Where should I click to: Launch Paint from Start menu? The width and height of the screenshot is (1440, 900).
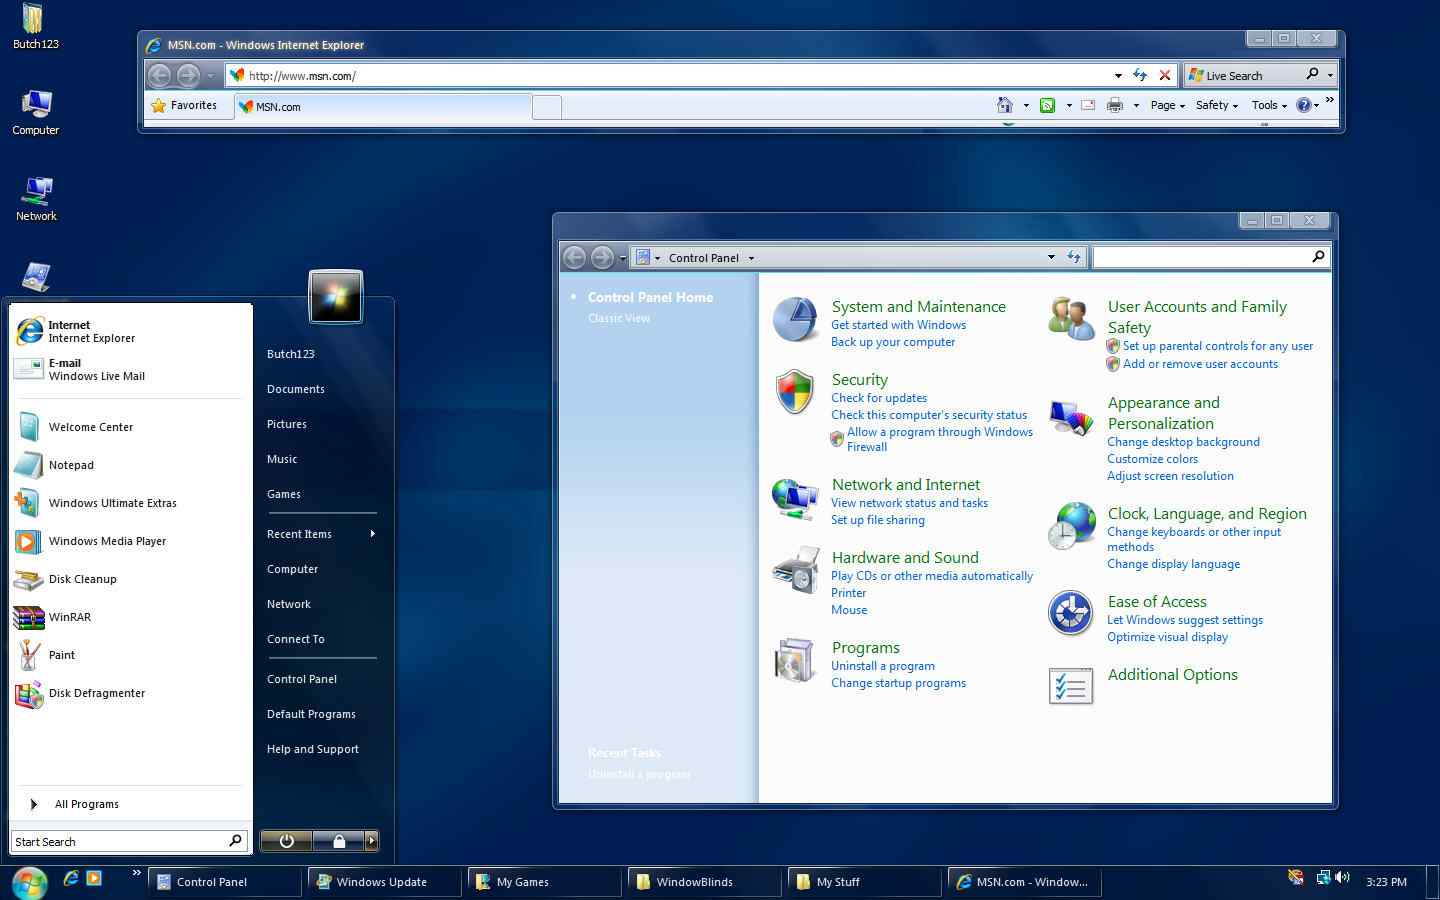coord(129,655)
